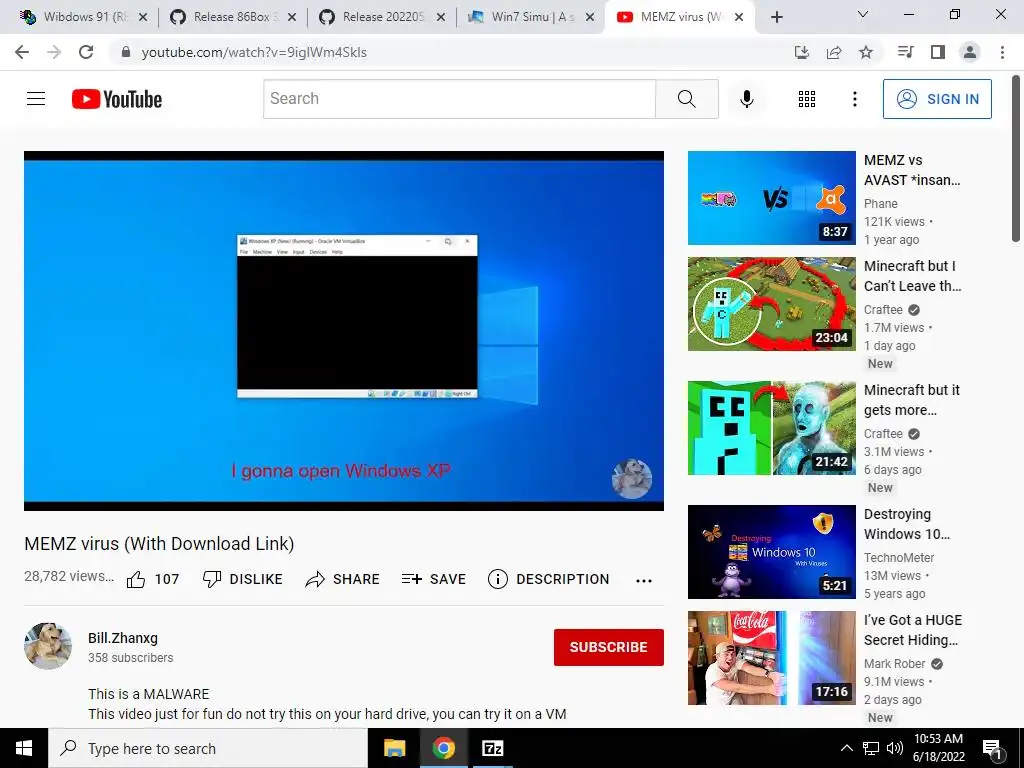
Task: Open Destroying Windows 10 video title
Action: 907,524
